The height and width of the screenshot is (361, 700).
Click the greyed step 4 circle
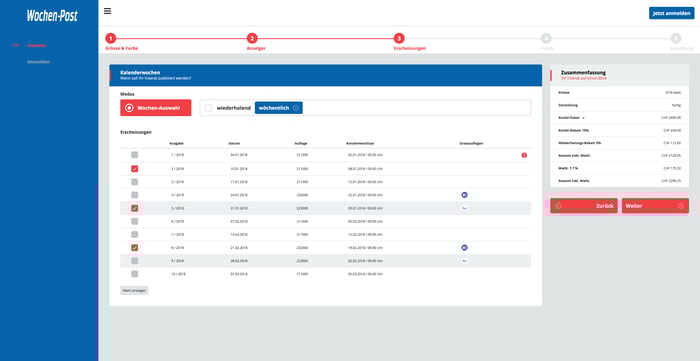coord(546,38)
